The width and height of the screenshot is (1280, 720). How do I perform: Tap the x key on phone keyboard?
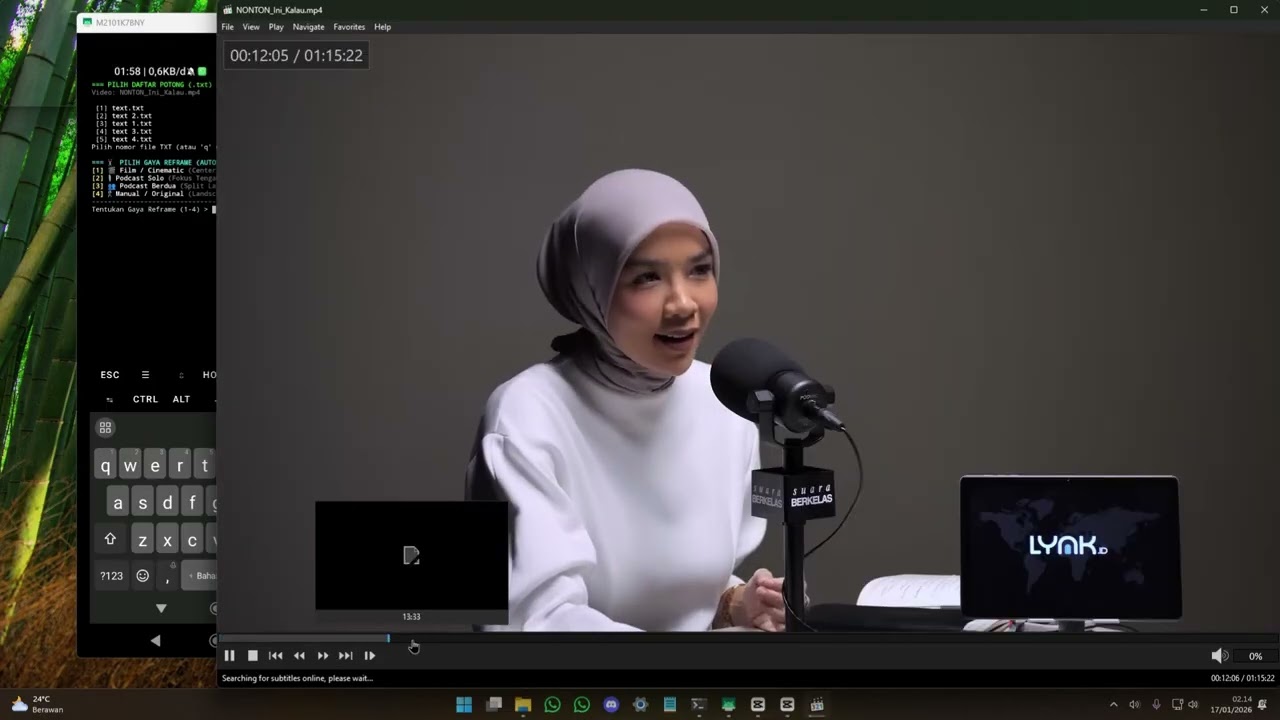pos(167,540)
